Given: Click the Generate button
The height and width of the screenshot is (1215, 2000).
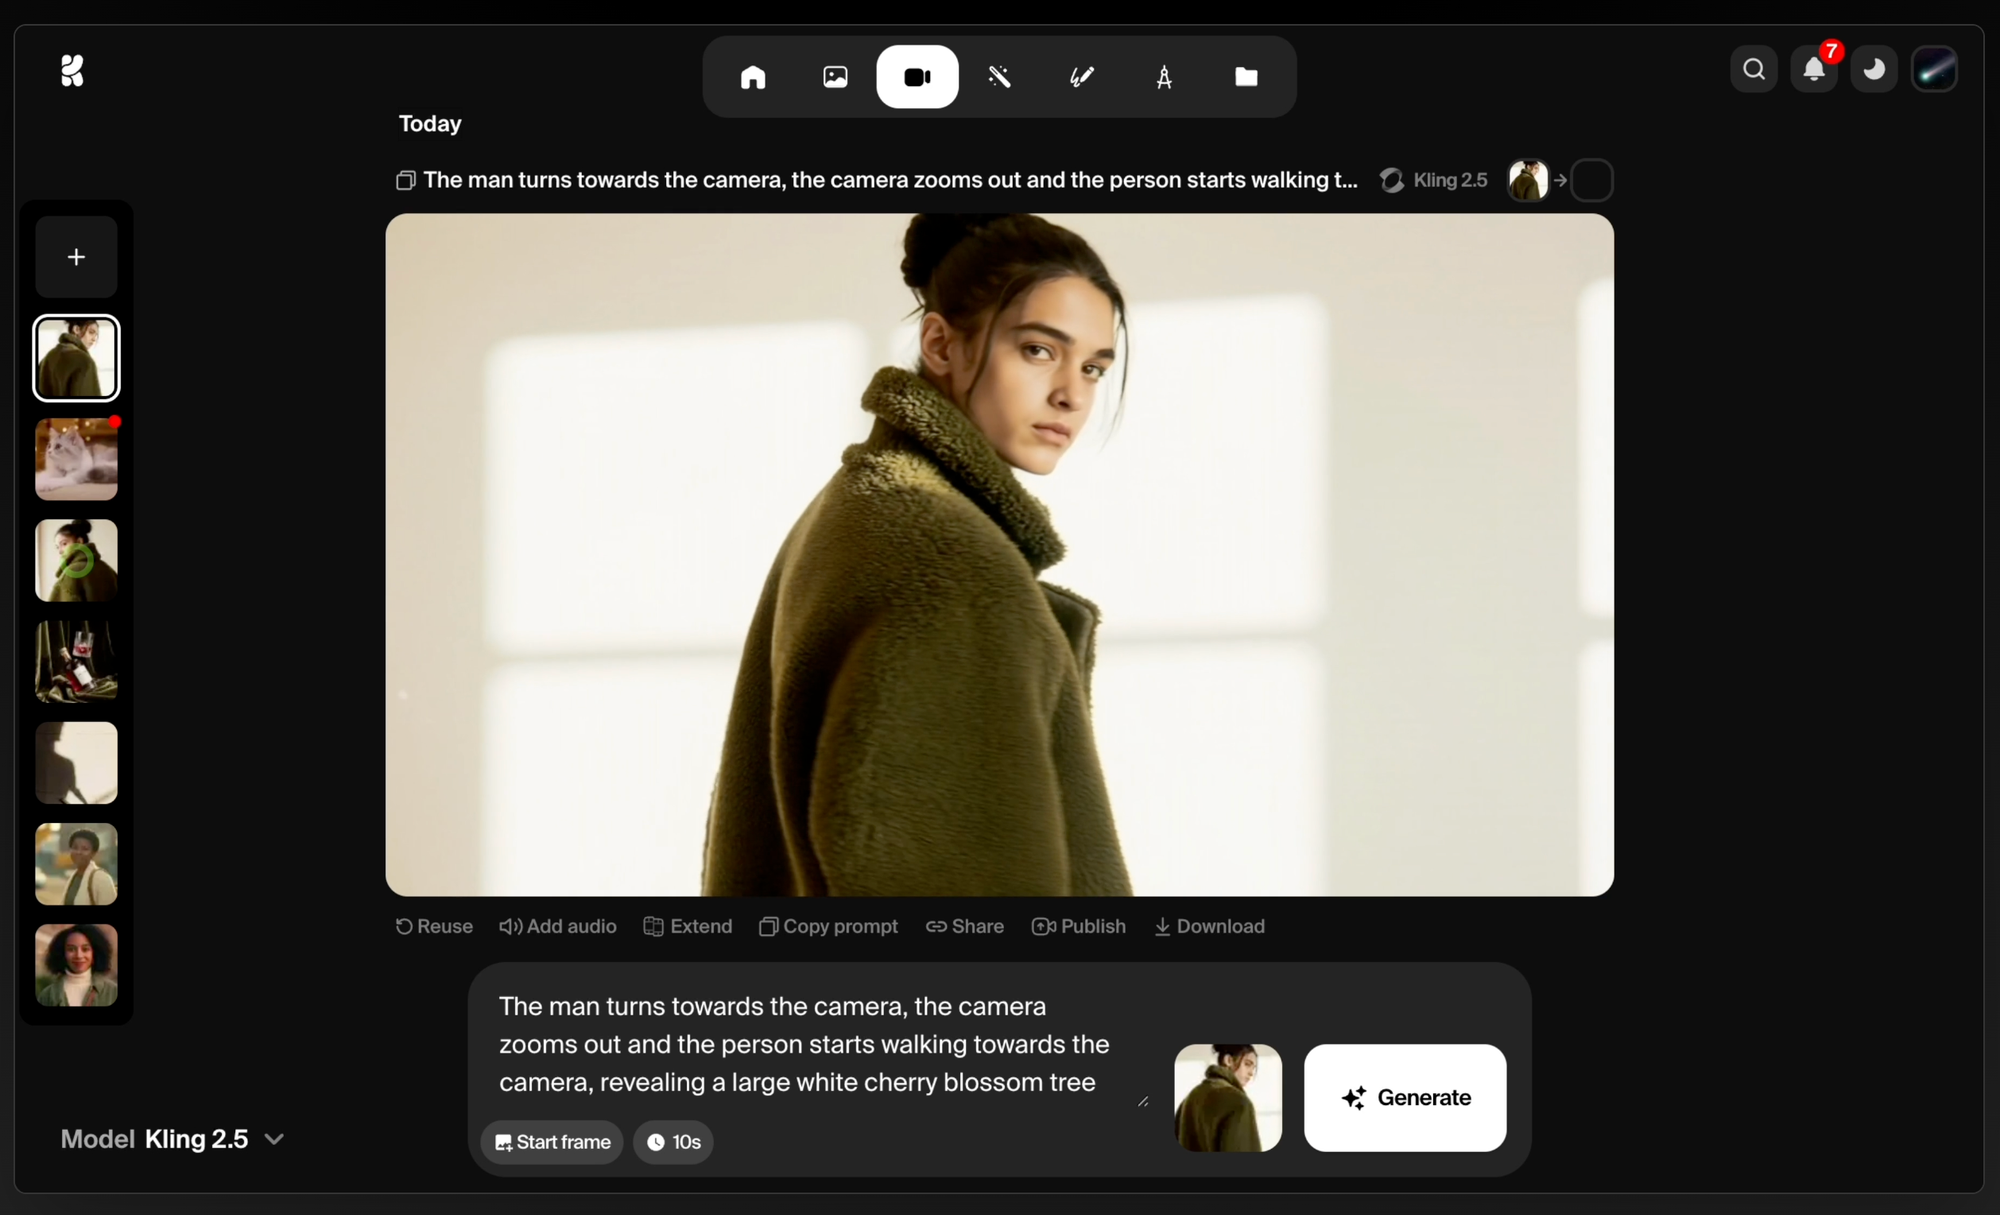Looking at the screenshot, I should click(x=1405, y=1097).
